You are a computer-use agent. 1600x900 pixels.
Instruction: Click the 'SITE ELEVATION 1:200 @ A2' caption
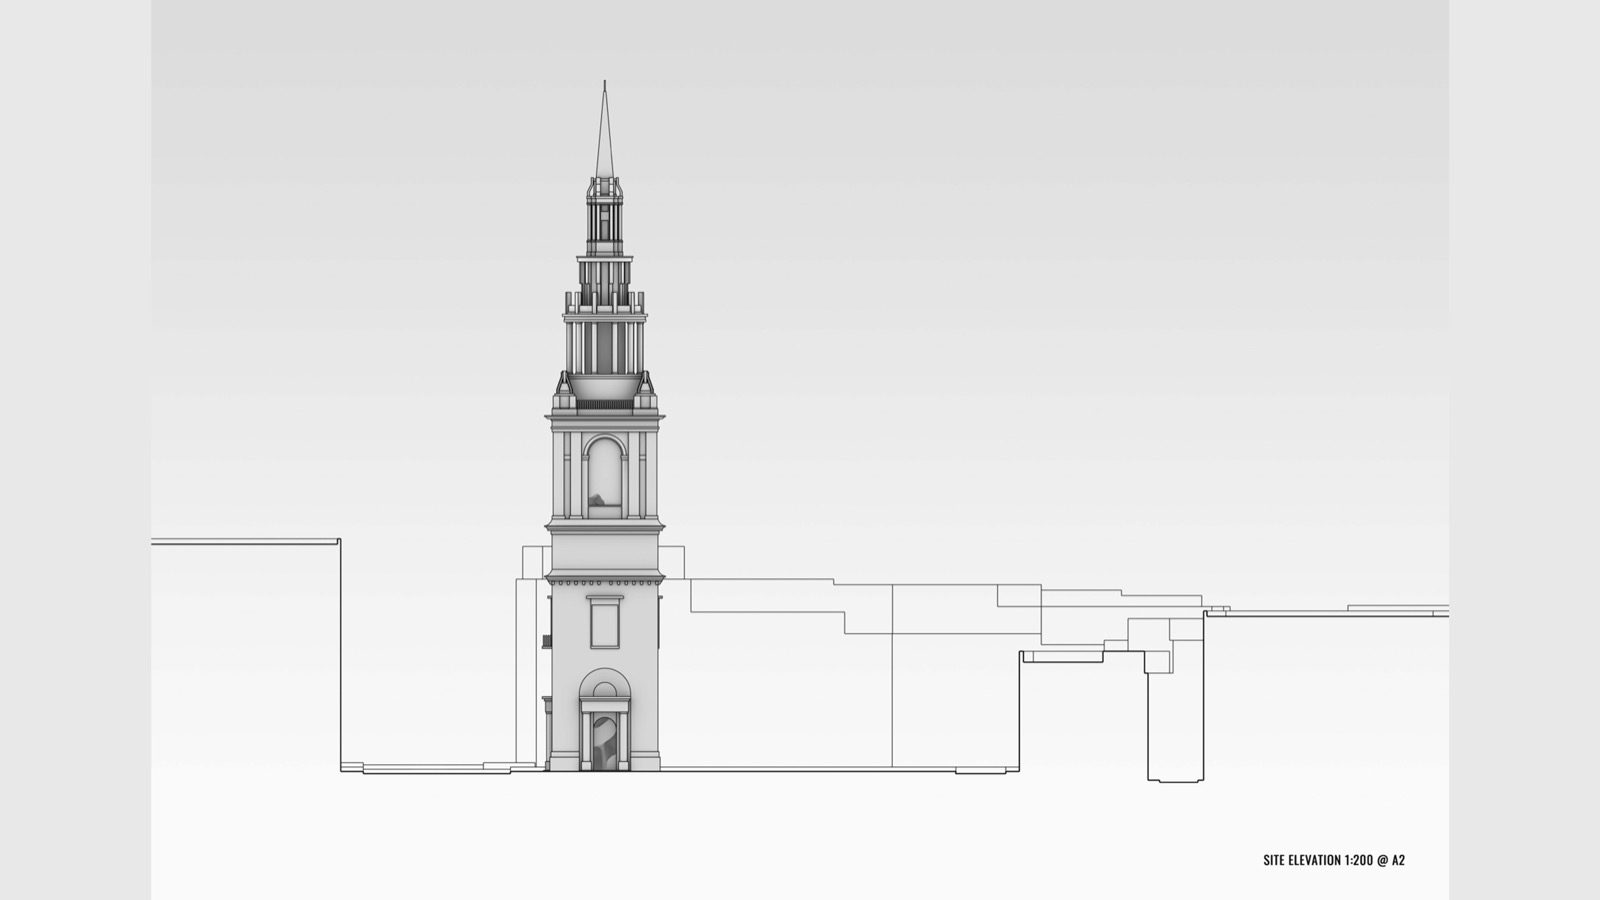[x=1334, y=860]
